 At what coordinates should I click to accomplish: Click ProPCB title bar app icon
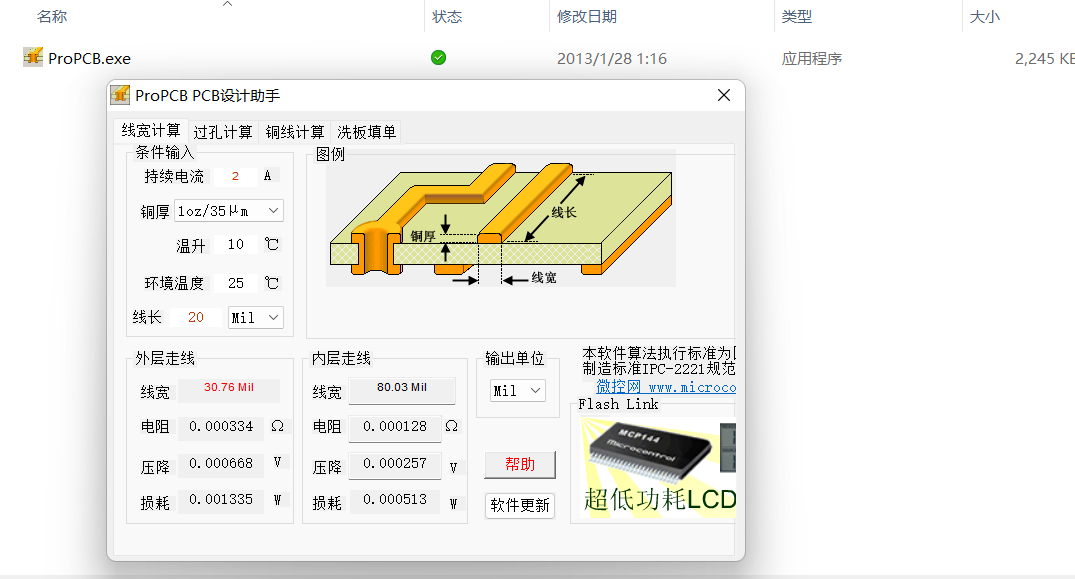click(x=120, y=96)
